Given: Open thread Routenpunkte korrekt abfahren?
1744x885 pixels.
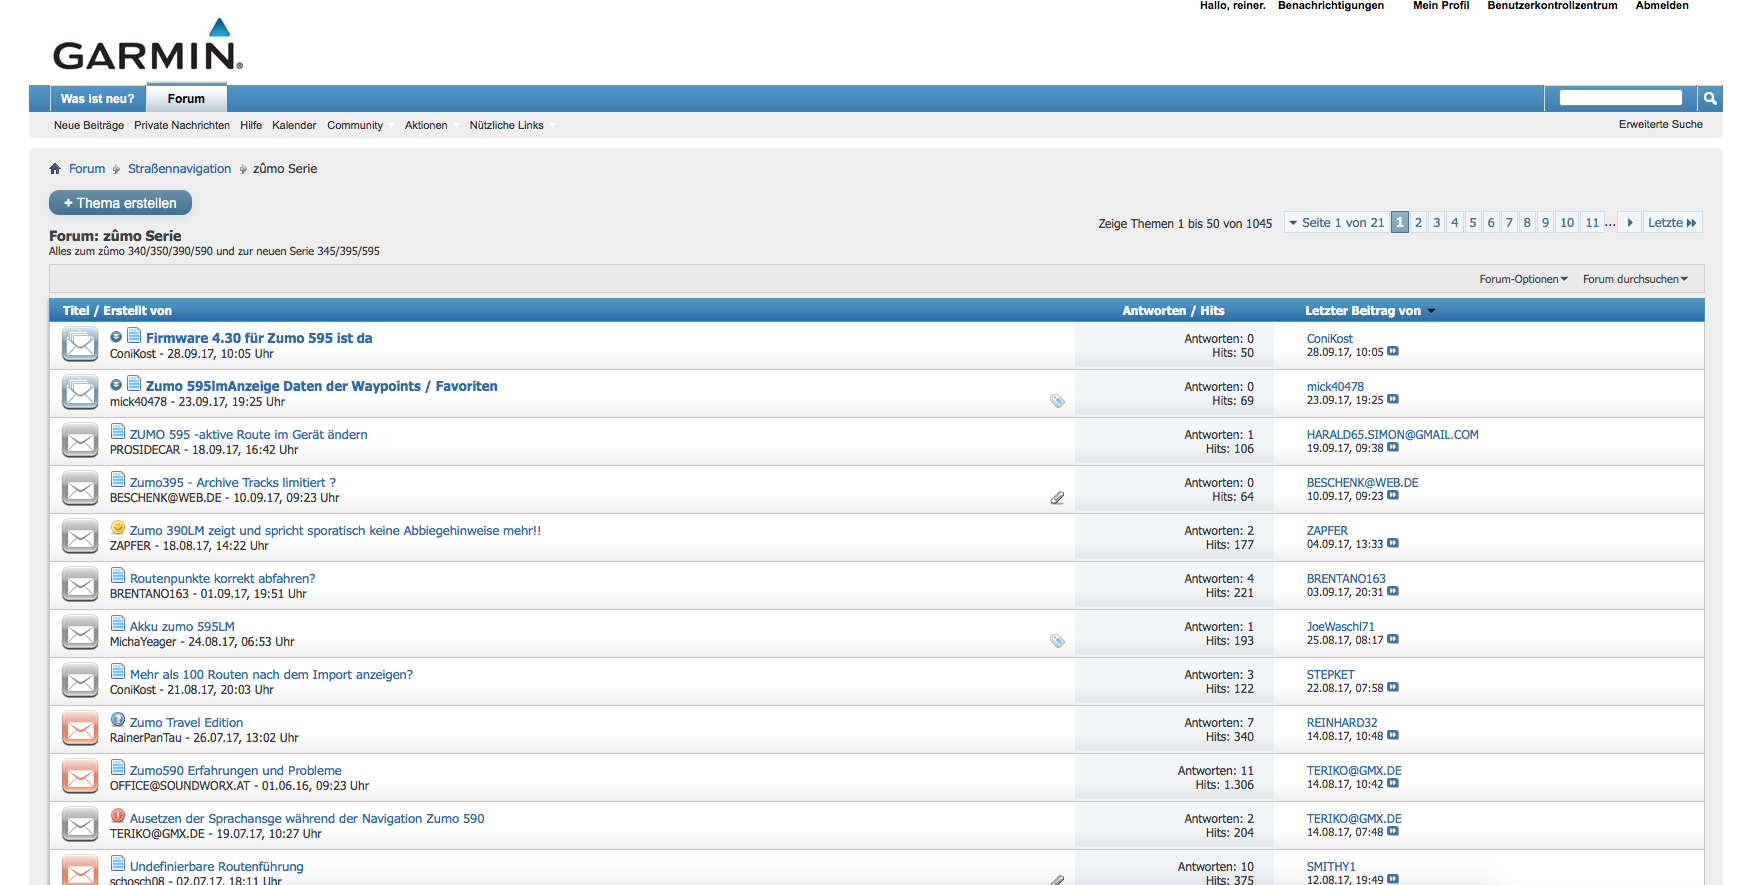Looking at the screenshot, I should [222, 578].
